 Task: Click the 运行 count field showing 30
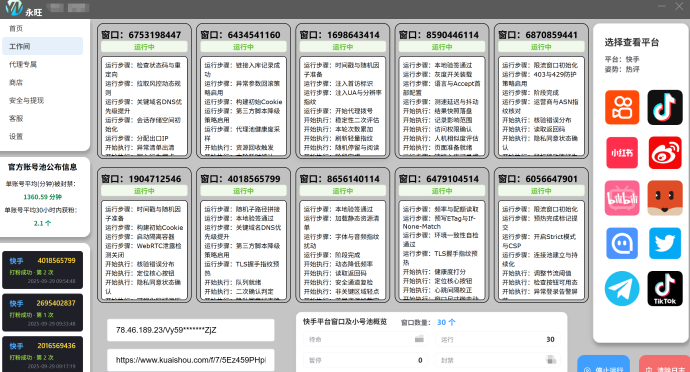(x=498, y=339)
